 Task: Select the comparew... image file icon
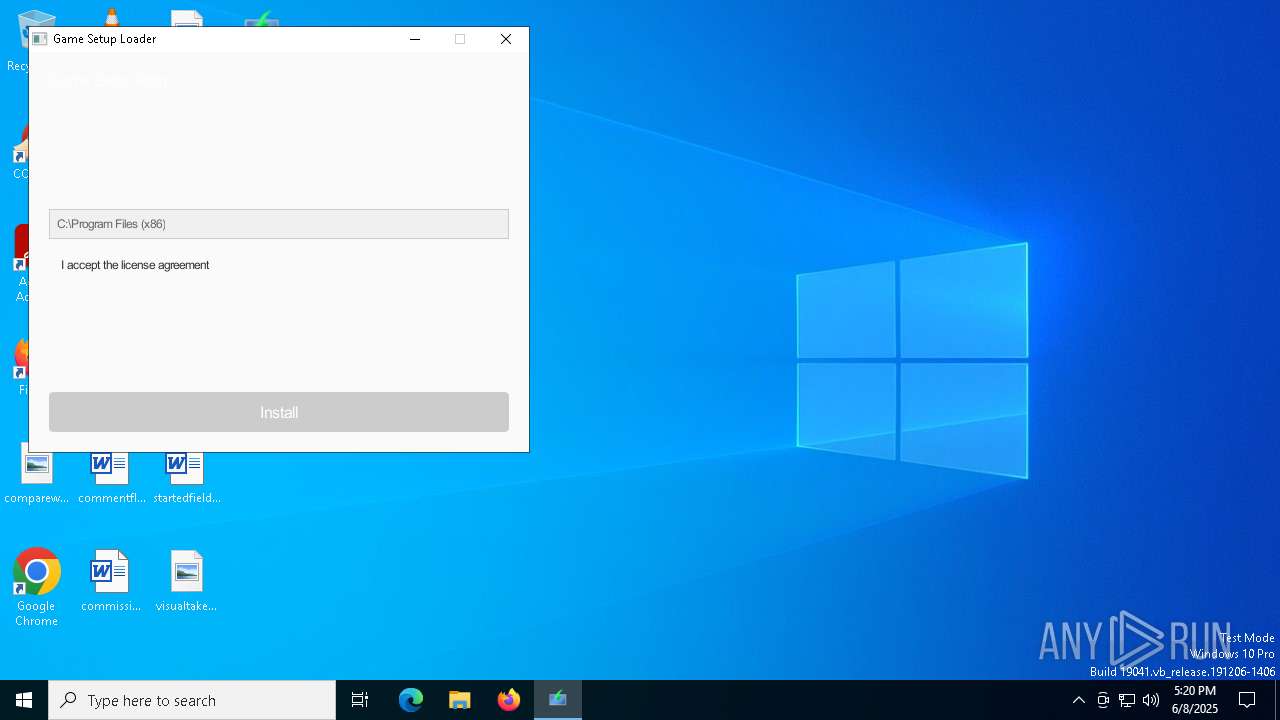pyautogui.click(x=36, y=475)
